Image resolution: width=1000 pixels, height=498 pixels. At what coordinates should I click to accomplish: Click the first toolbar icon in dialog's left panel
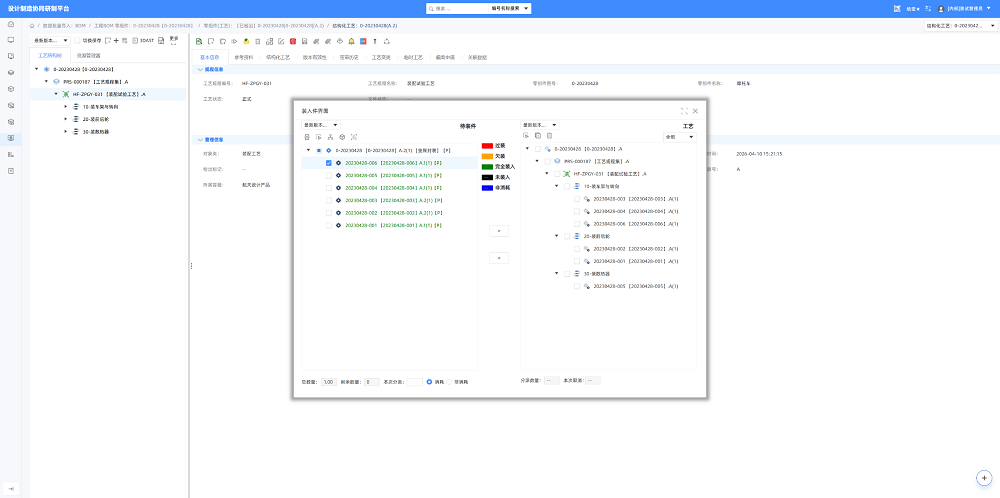(x=307, y=136)
